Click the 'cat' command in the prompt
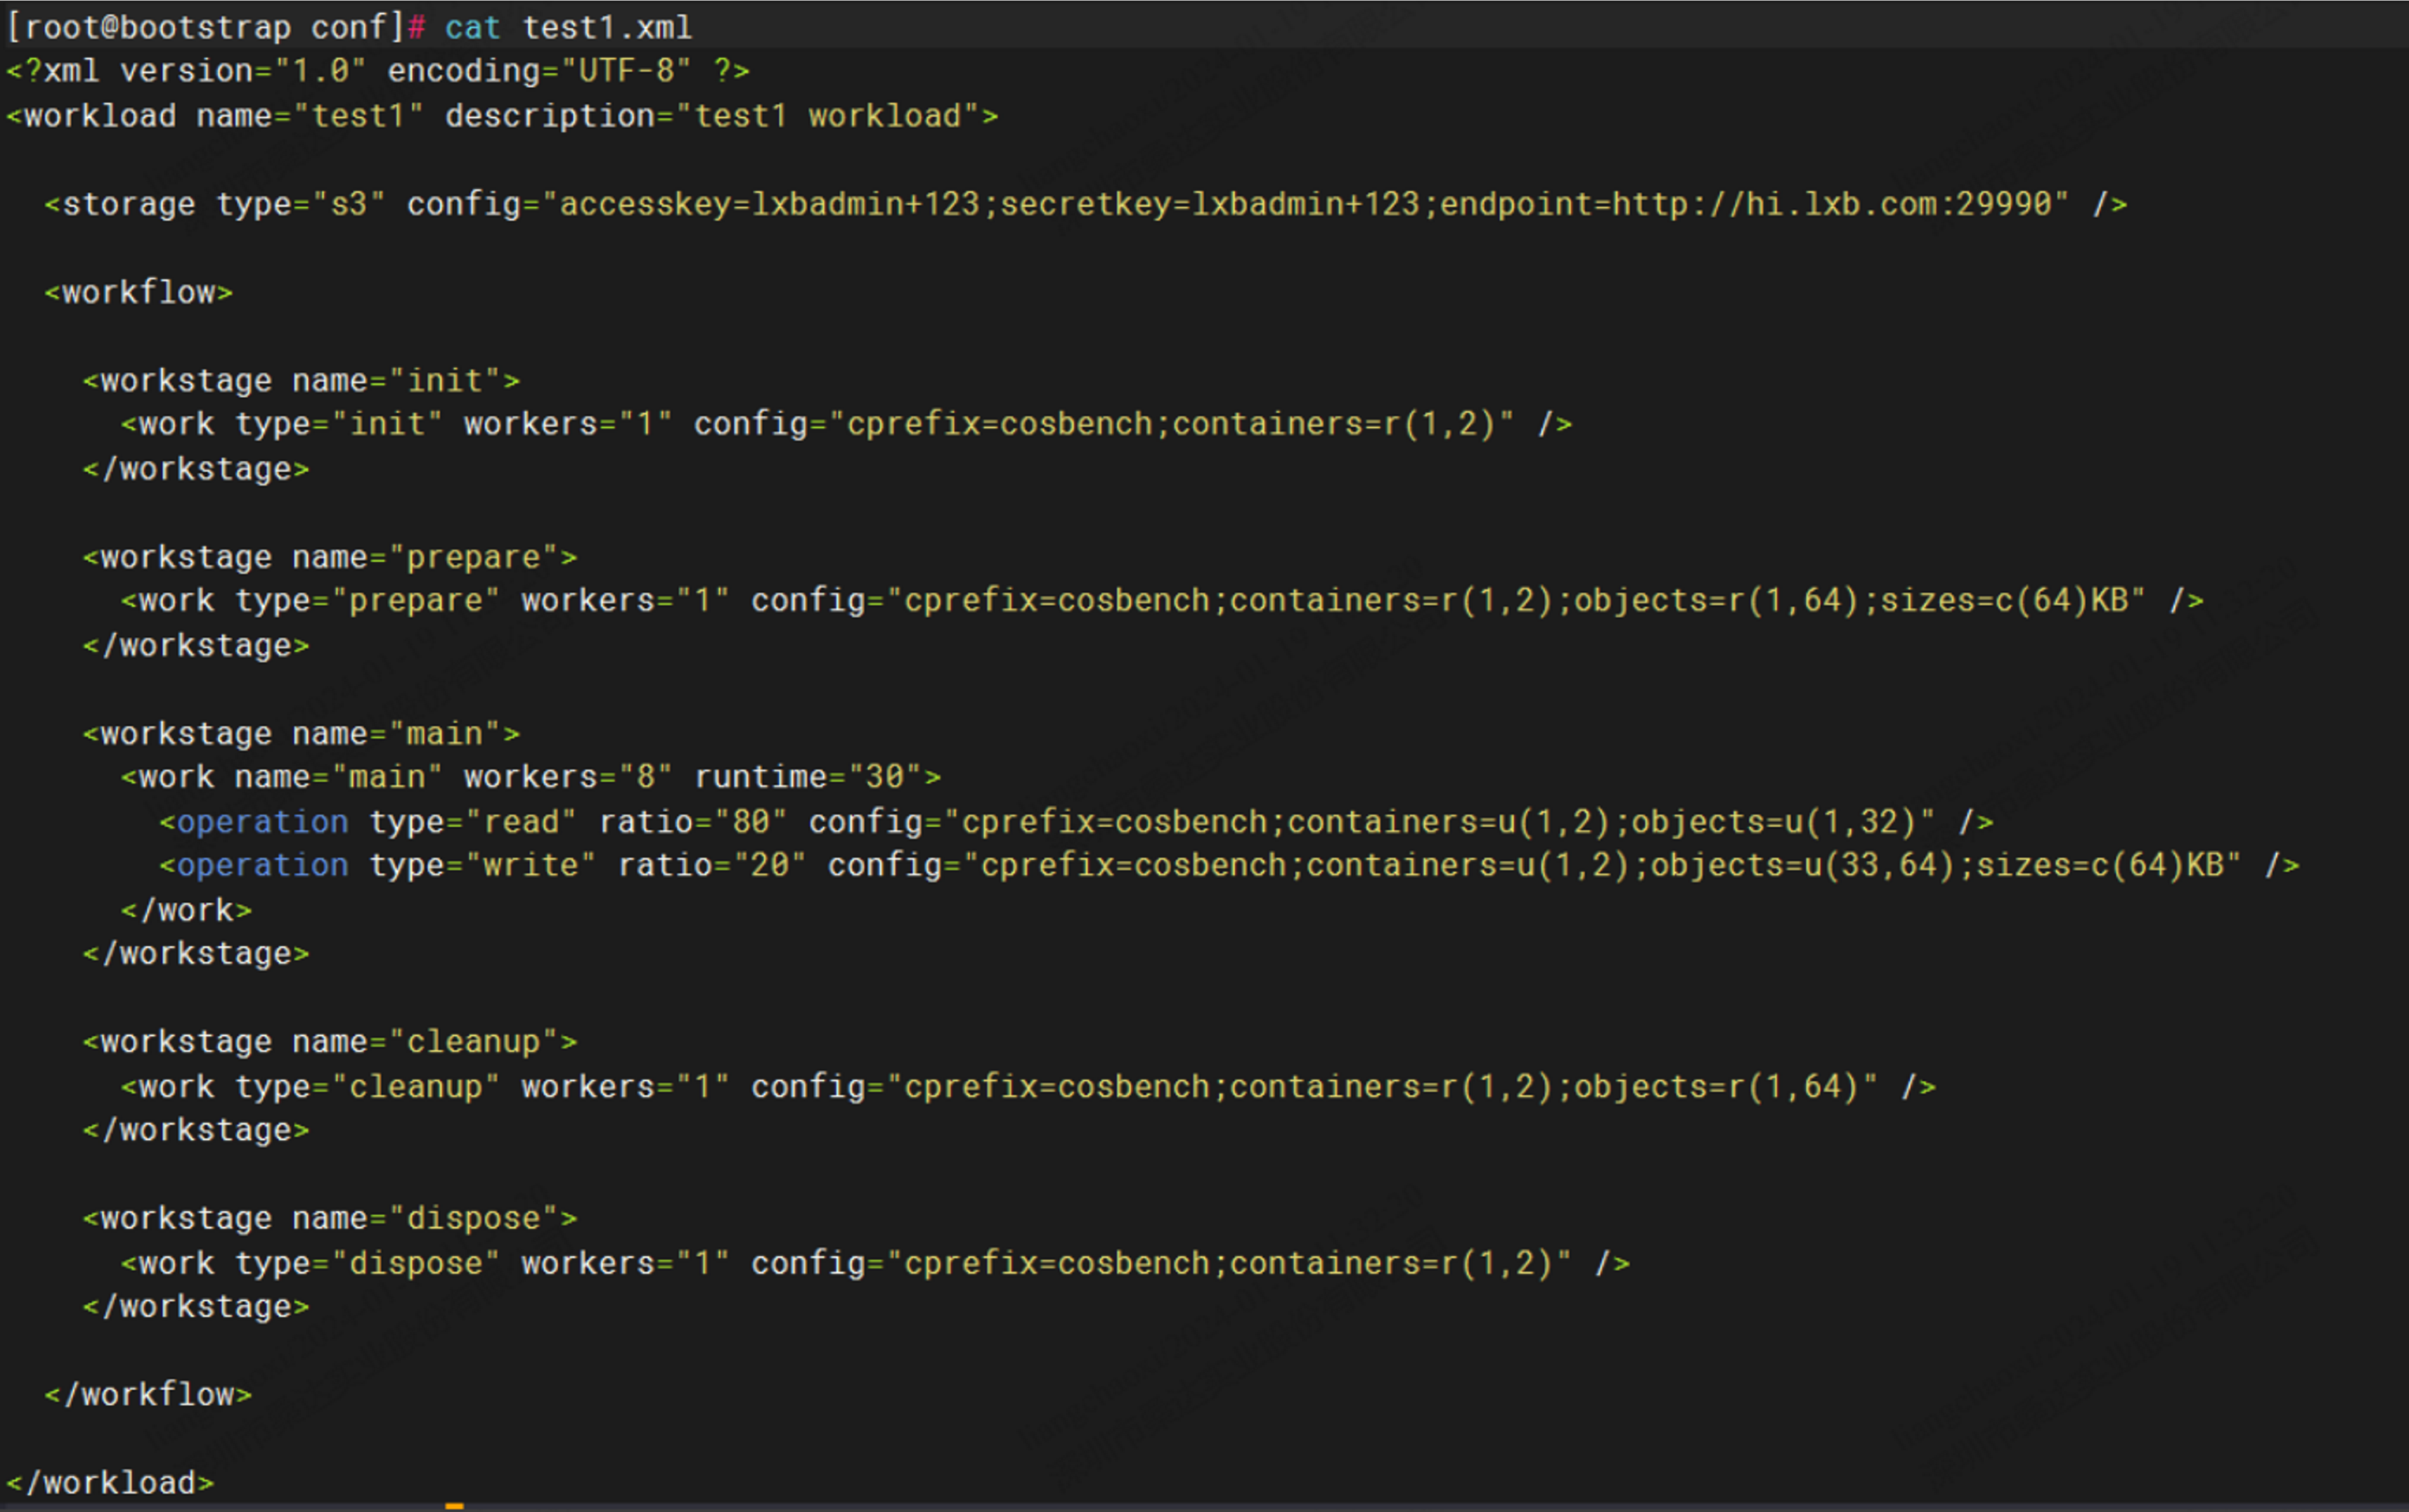This screenshot has width=2409, height=1512. click(x=472, y=27)
